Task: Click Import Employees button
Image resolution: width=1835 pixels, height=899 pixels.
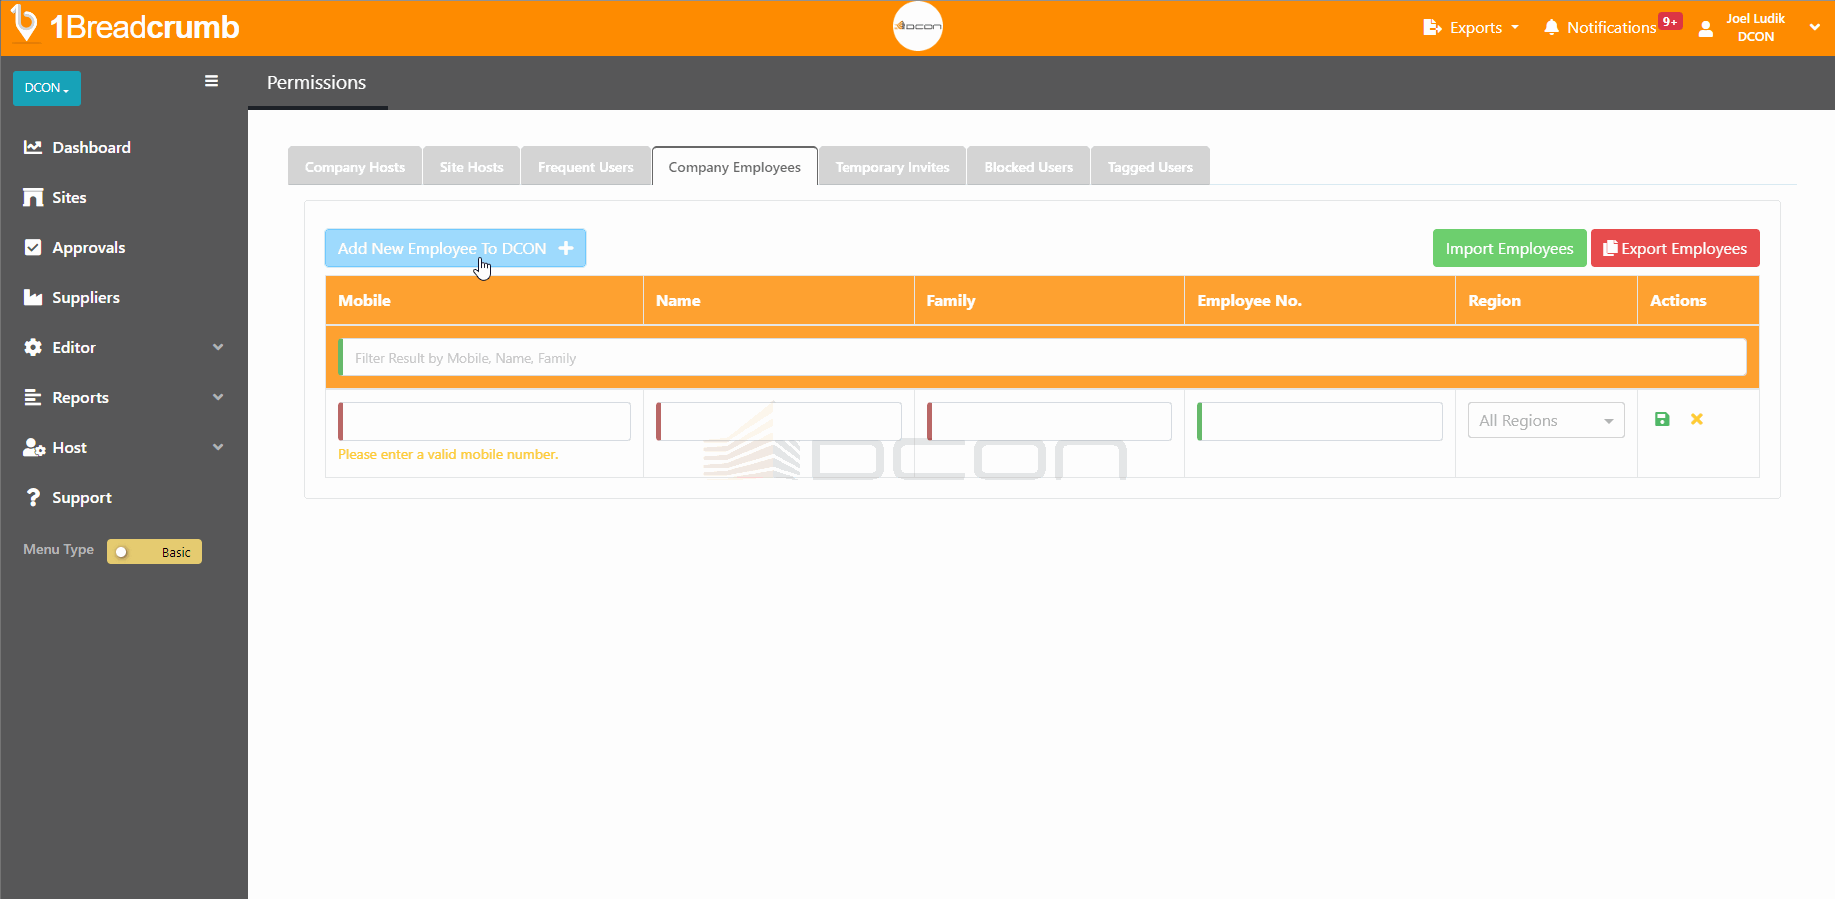Action: pos(1508,248)
